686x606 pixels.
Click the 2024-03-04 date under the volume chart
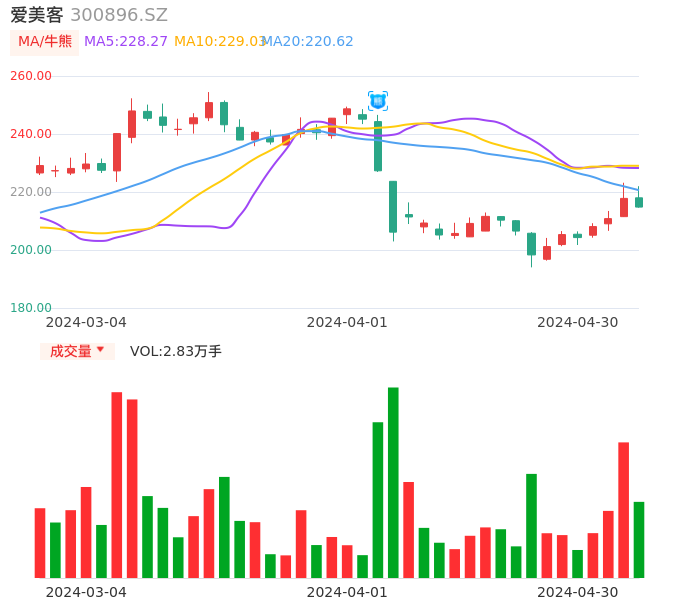(87, 592)
